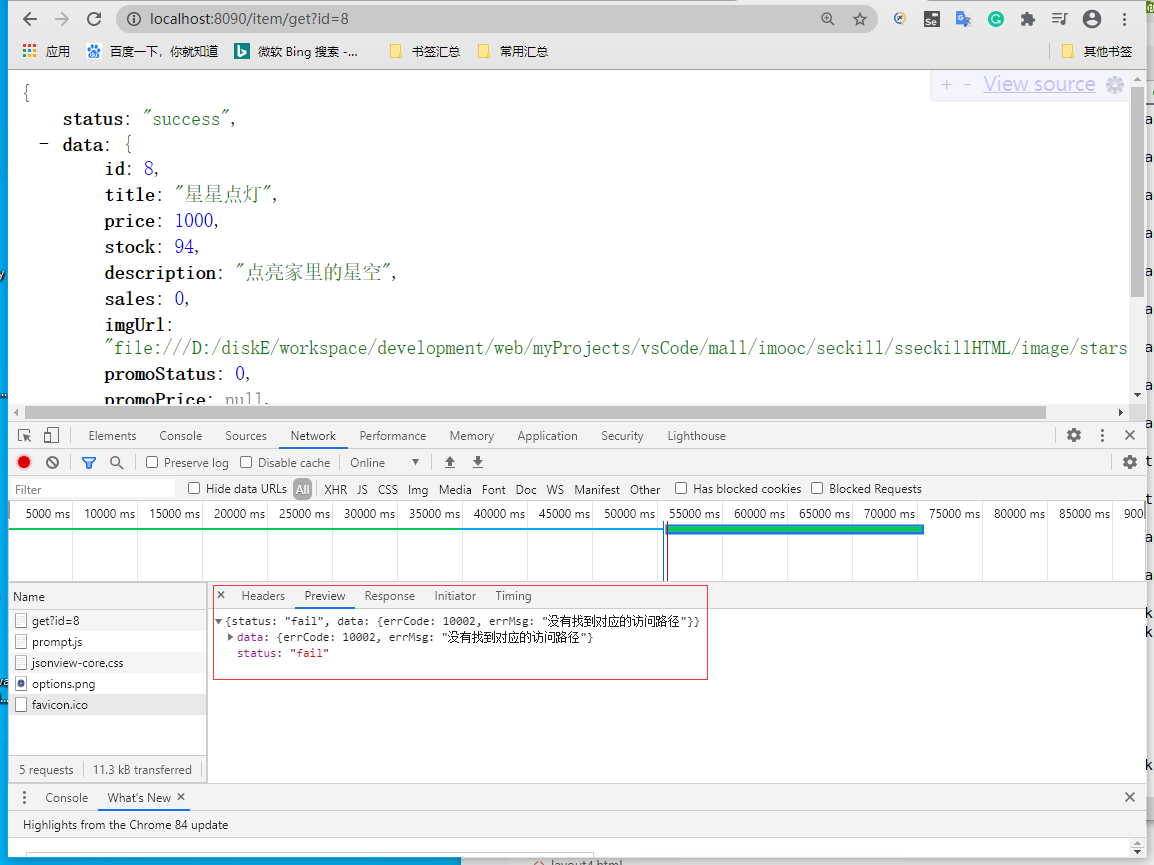Open the 百度一下，你就知道 bookmark
Viewport: 1154px width, 865px height.
(153, 51)
